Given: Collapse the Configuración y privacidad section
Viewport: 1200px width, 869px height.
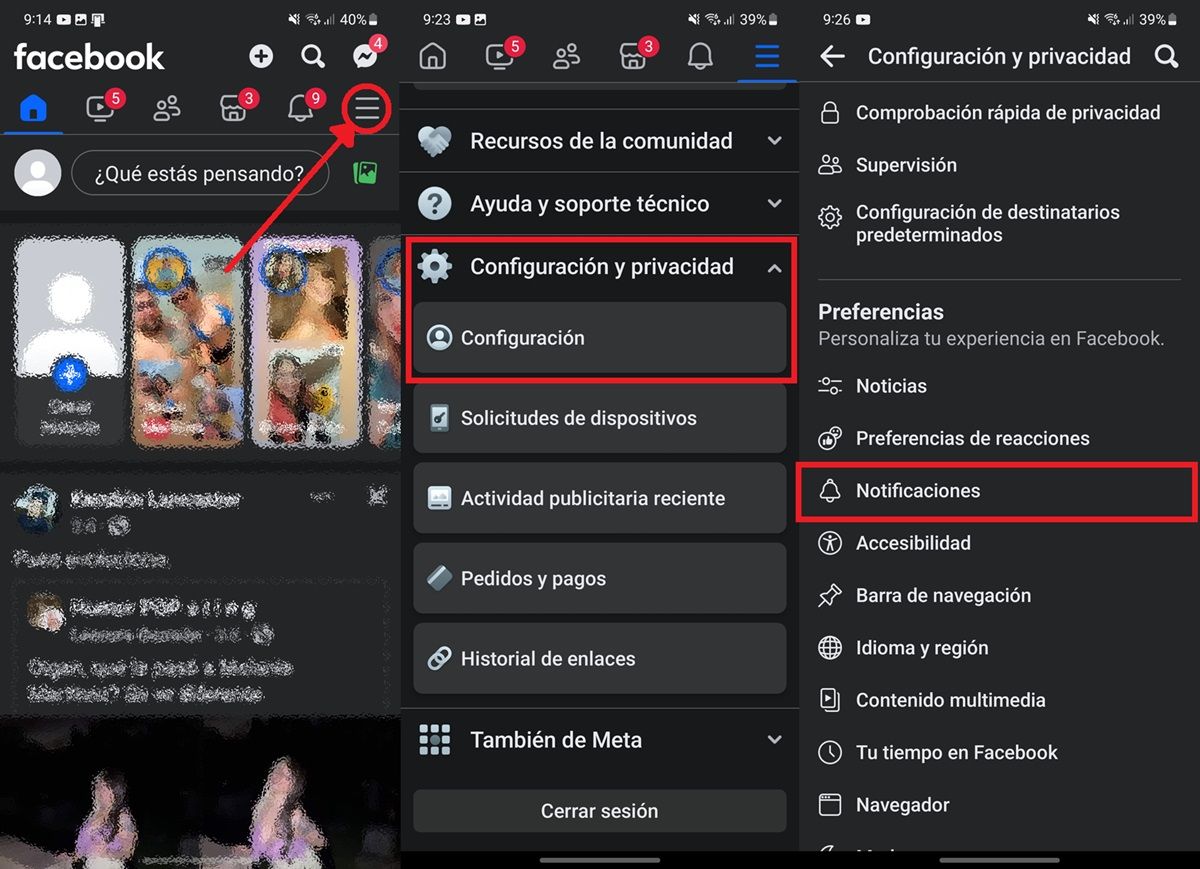Looking at the screenshot, I should click(x=600, y=267).
